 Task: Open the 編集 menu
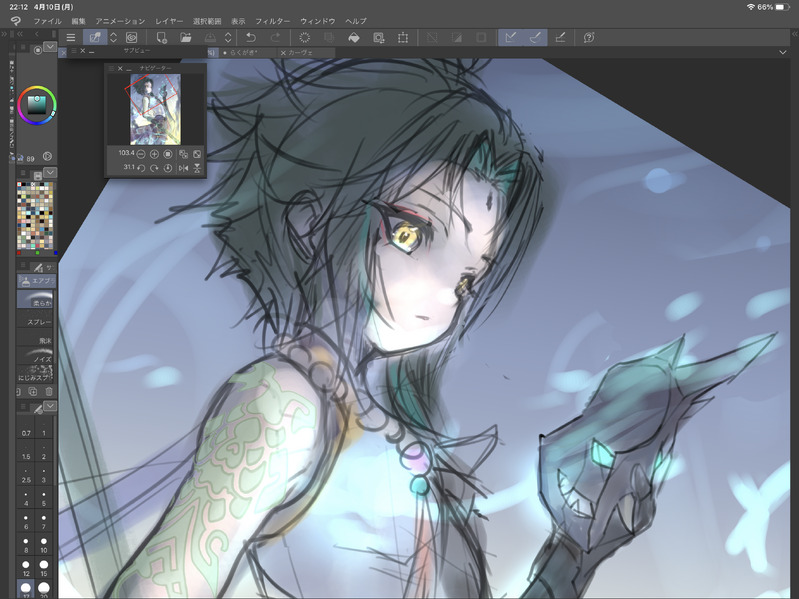tap(78, 21)
